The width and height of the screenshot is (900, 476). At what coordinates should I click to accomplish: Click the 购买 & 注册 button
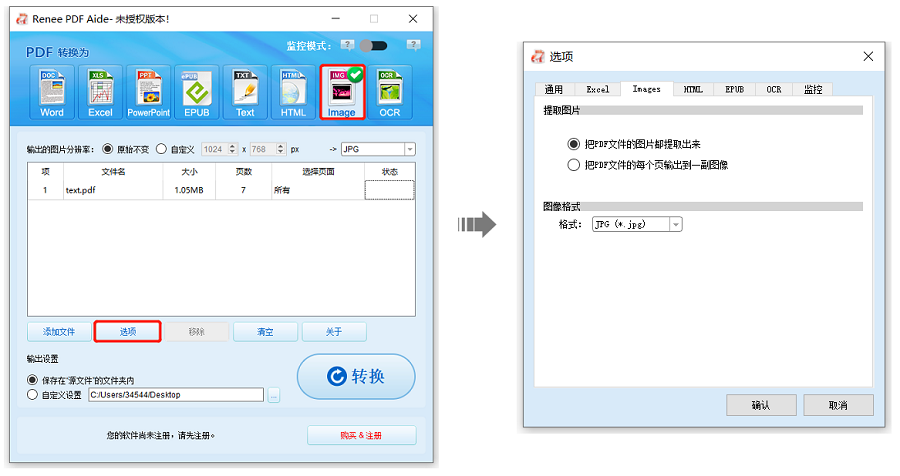point(362,435)
